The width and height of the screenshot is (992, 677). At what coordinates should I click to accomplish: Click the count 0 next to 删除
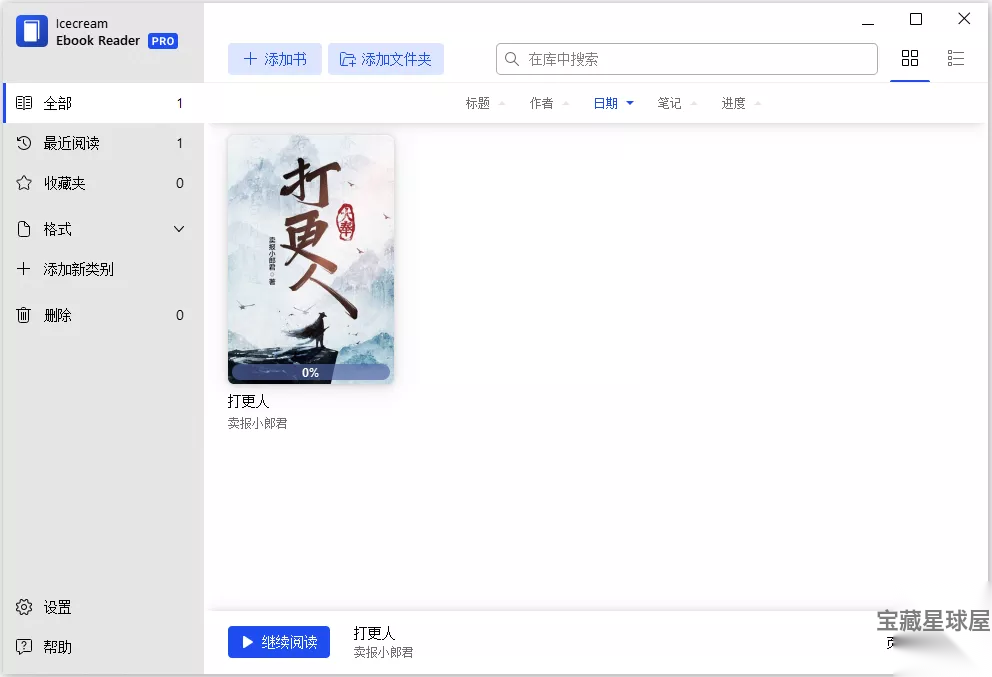click(180, 315)
